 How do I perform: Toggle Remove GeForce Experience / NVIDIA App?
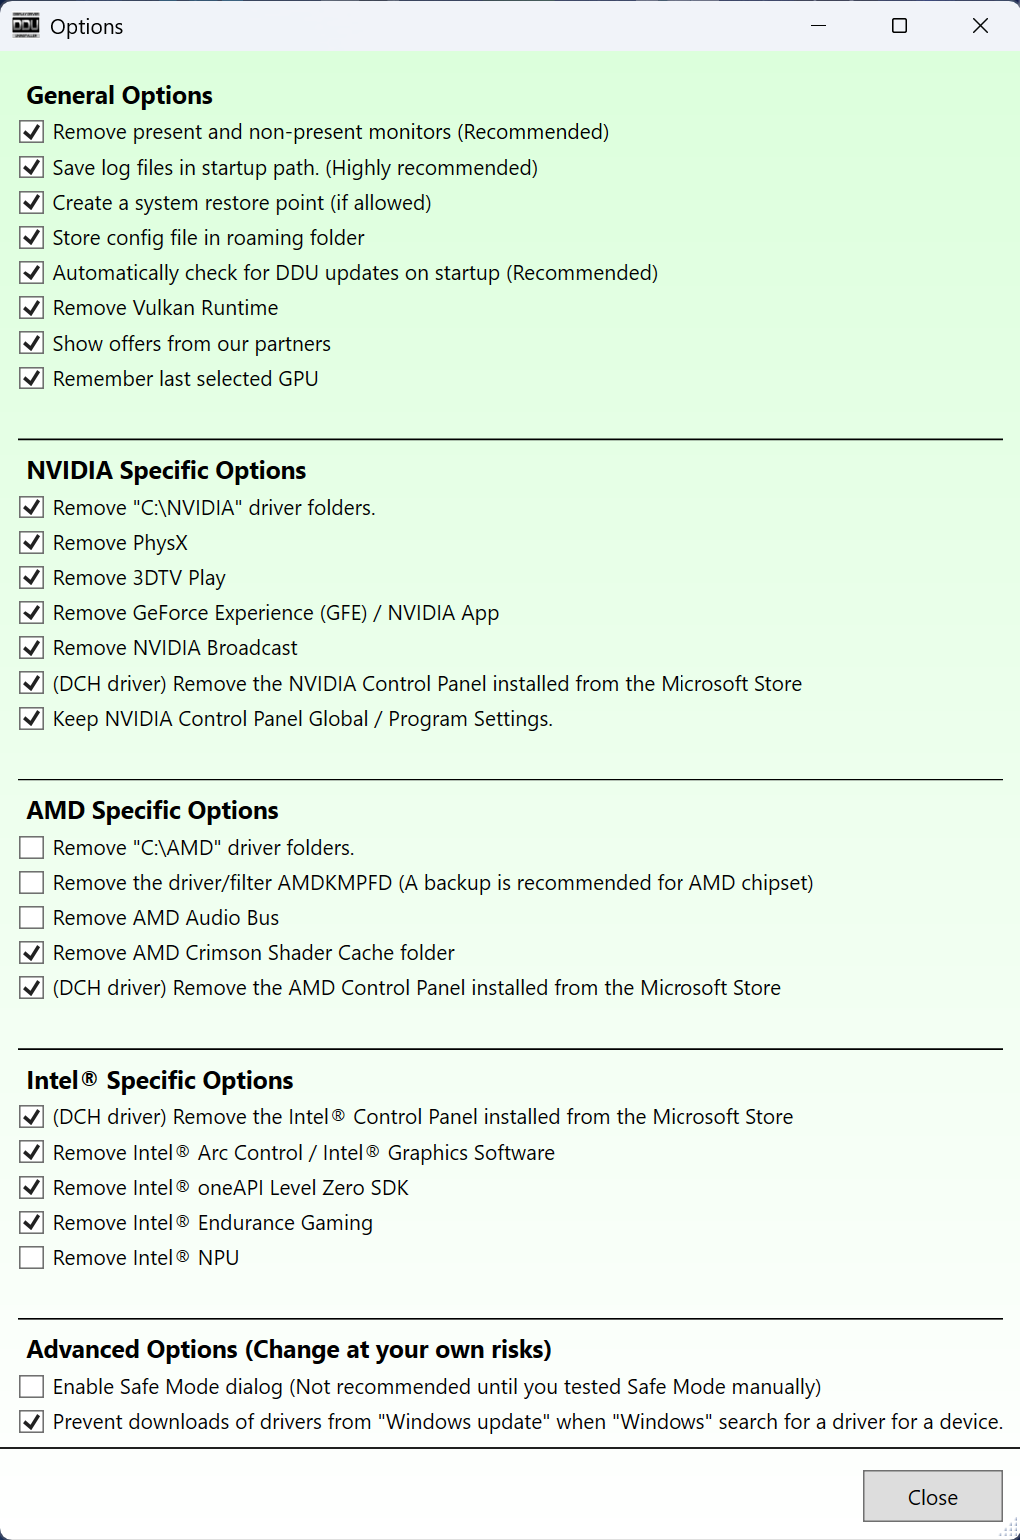point(32,613)
